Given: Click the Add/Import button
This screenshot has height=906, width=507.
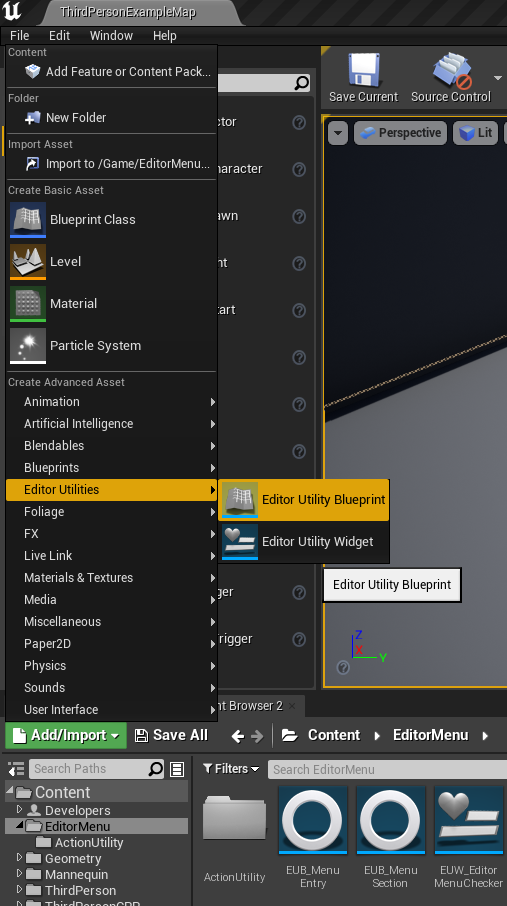Looking at the screenshot, I should pyautogui.click(x=66, y=736).
